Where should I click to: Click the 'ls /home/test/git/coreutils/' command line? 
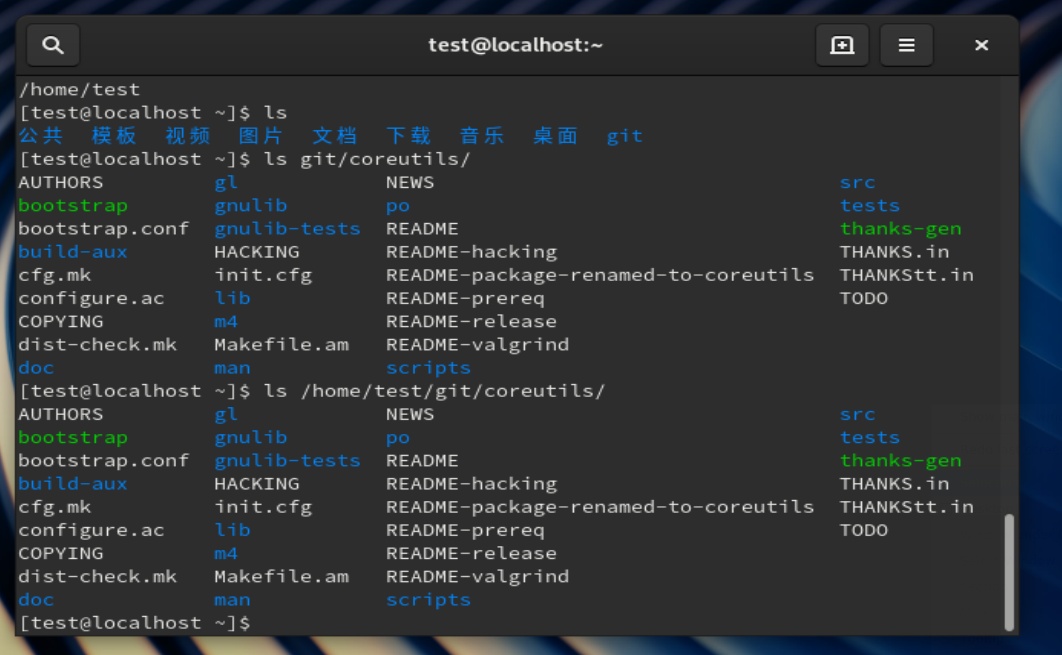[312, 391]
